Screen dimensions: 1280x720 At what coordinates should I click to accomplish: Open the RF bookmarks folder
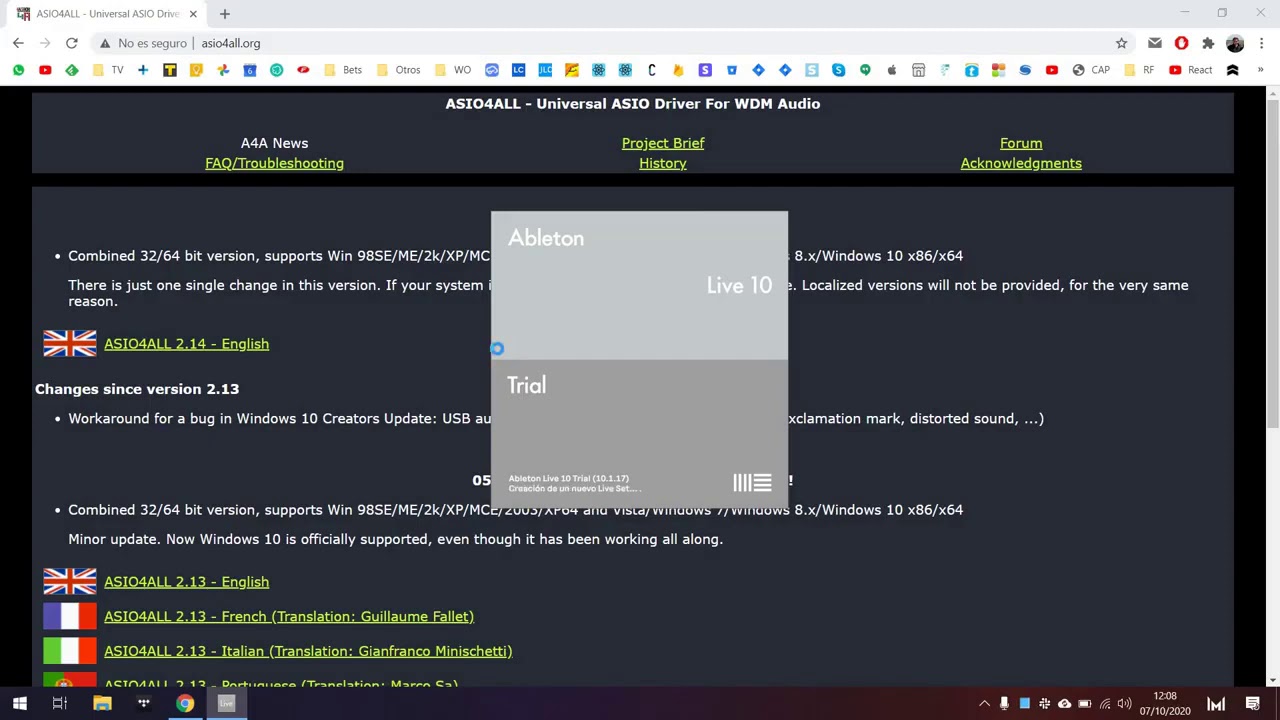tap(1139, 70)
